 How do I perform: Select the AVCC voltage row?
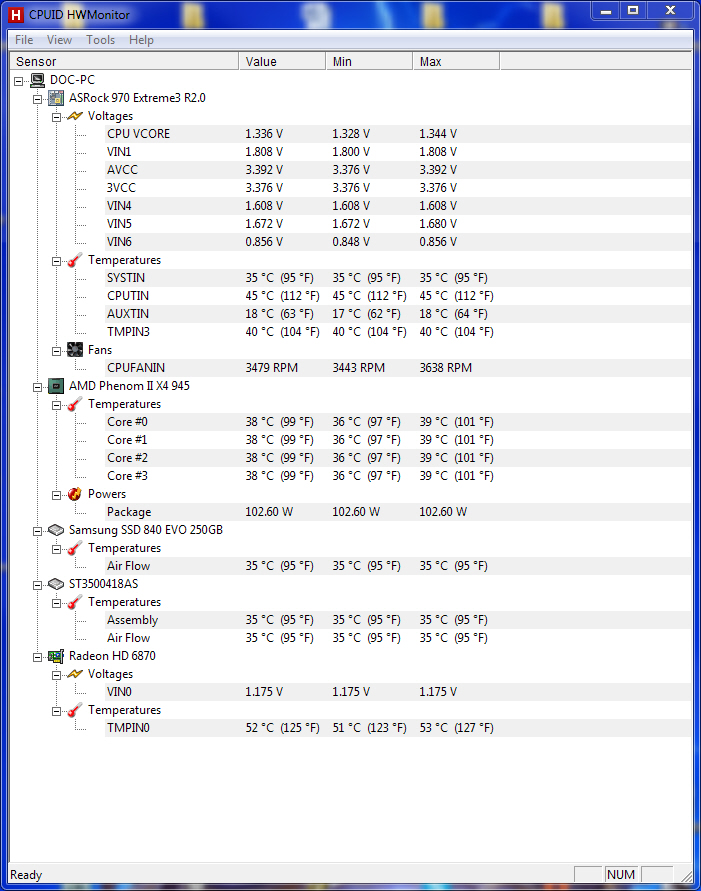[398, 170]
